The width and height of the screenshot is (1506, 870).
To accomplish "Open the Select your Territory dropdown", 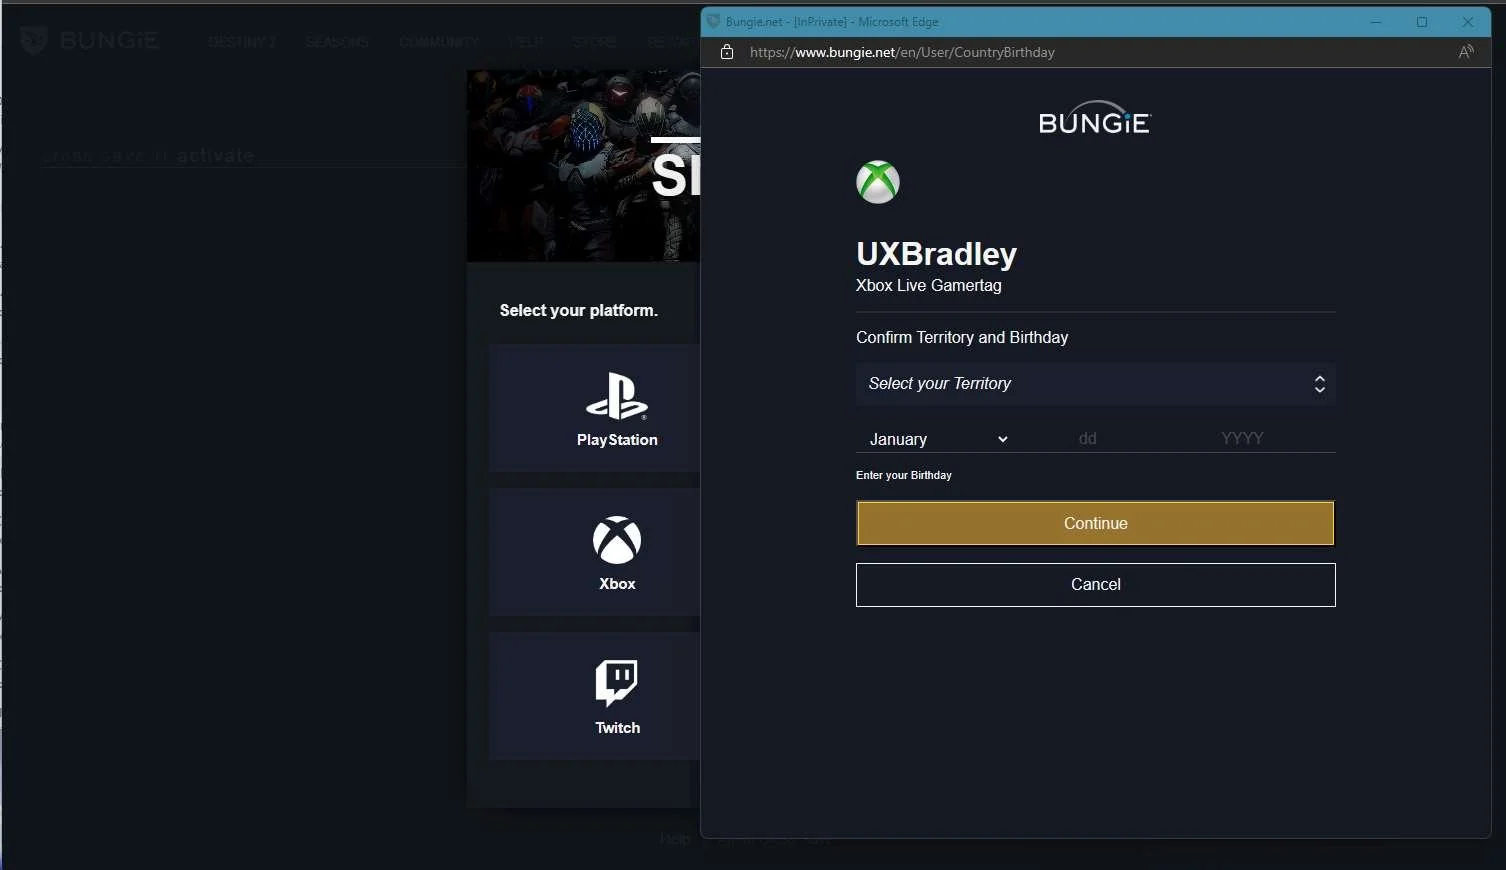I will [1095, 384].
